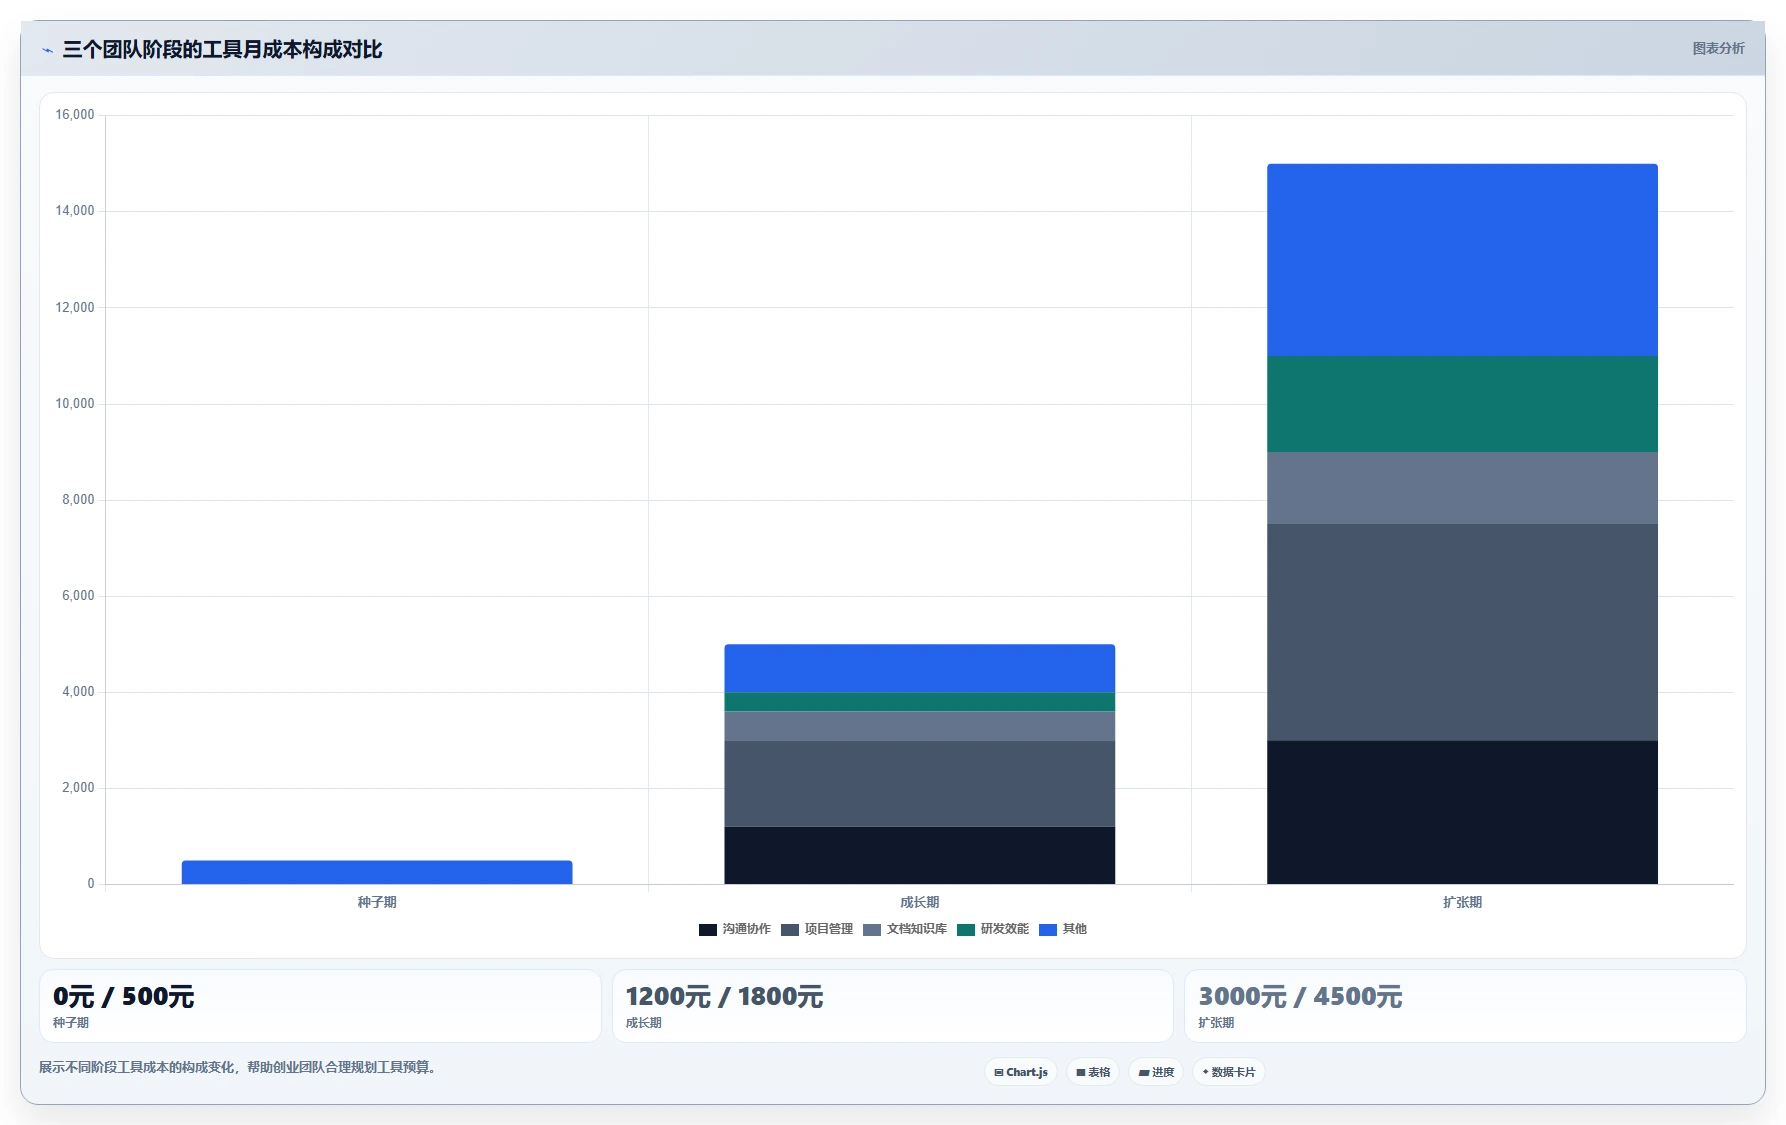This screenshot has height=1125, width=1786.
Task: Click the small icon before the chart title
Action: coord(47,50)
